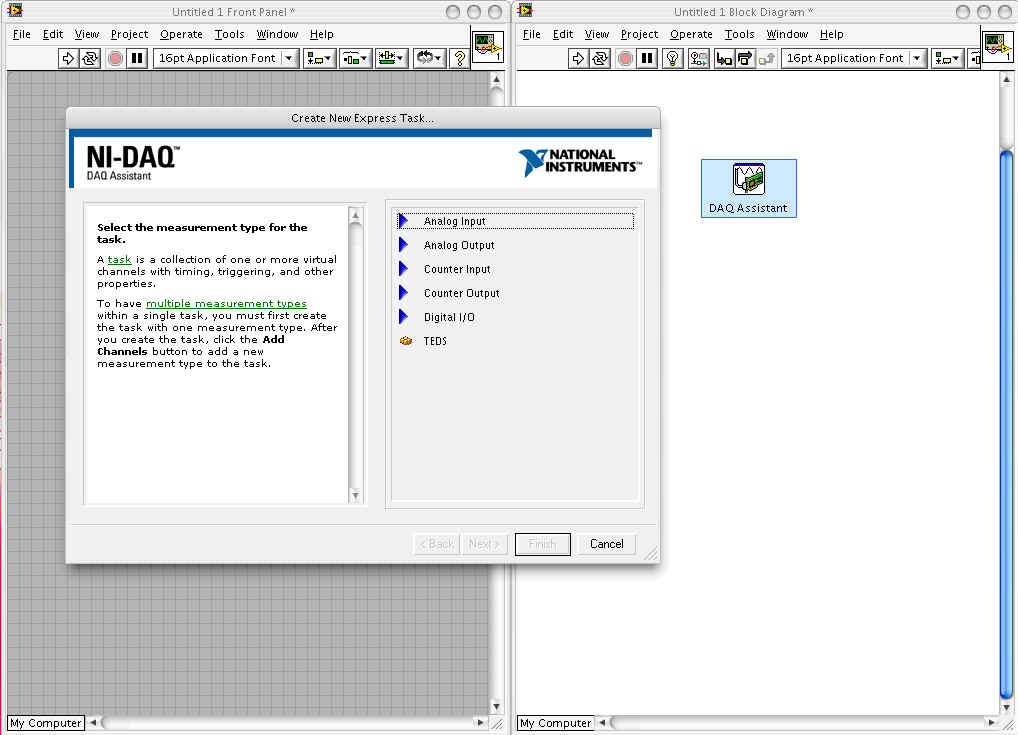Open Edit menu in Front Panel
The width and height of the screenshot is (1018, 735).
(x=53, y=34)
